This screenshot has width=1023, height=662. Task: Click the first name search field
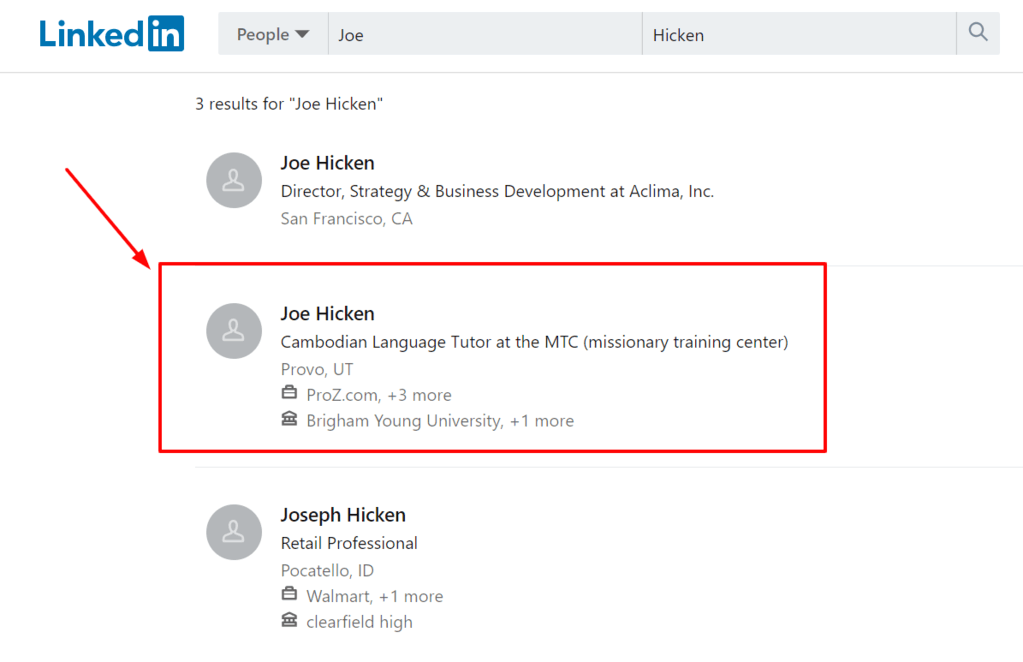click(x=485, y=34)
